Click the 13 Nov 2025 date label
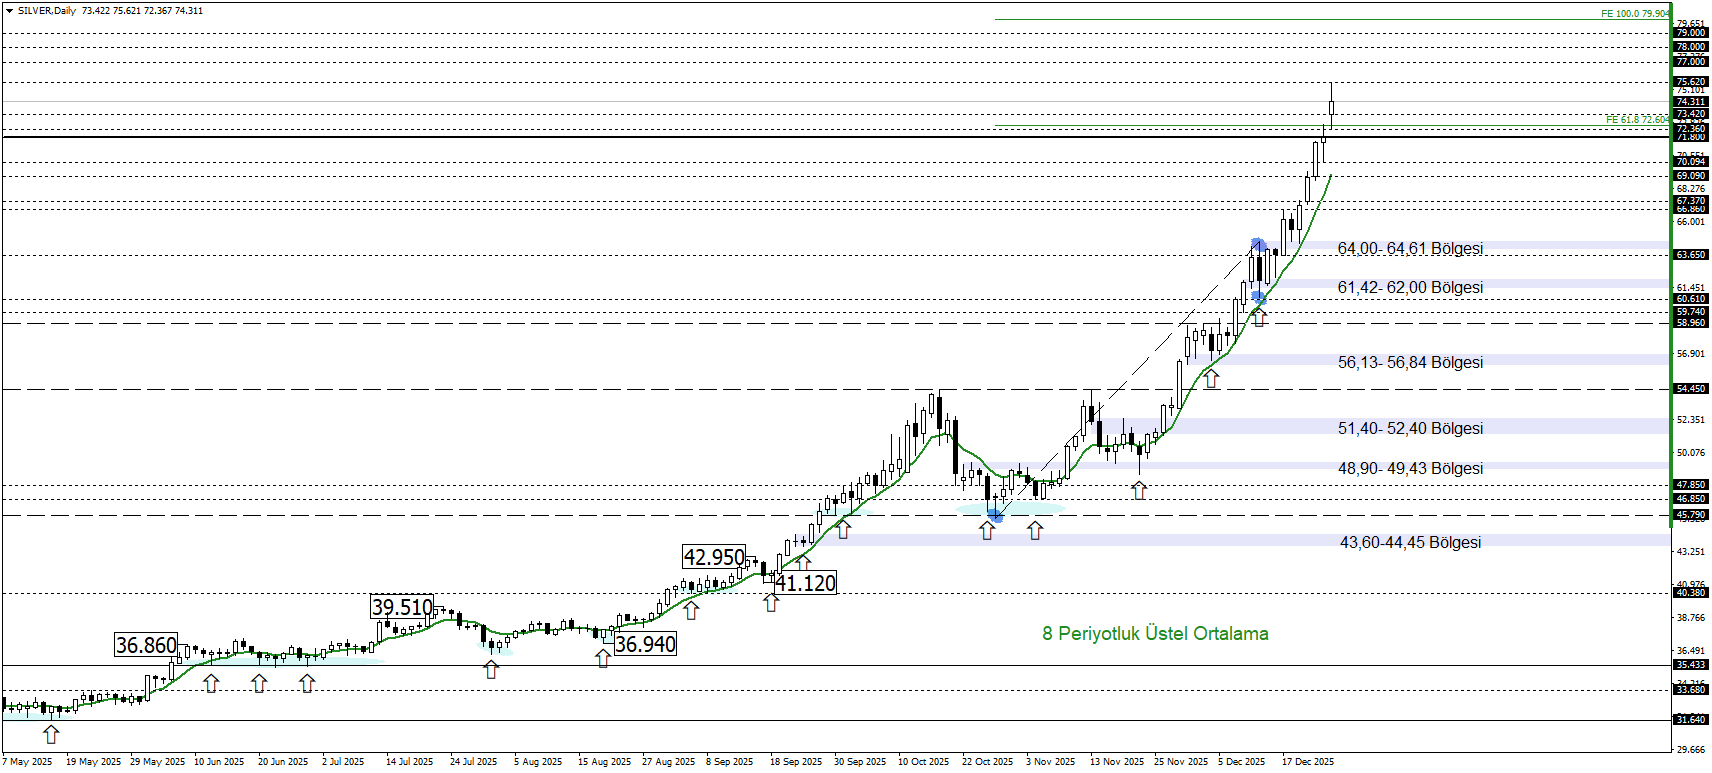 tap(1116, 762)
